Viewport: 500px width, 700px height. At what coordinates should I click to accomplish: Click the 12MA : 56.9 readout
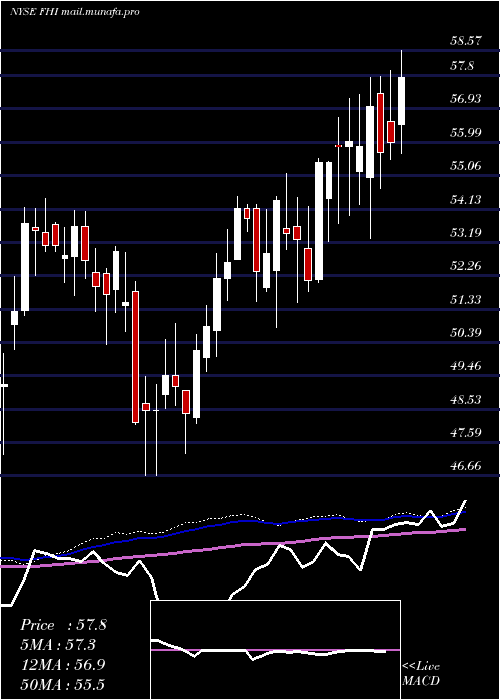coord(63,665)
